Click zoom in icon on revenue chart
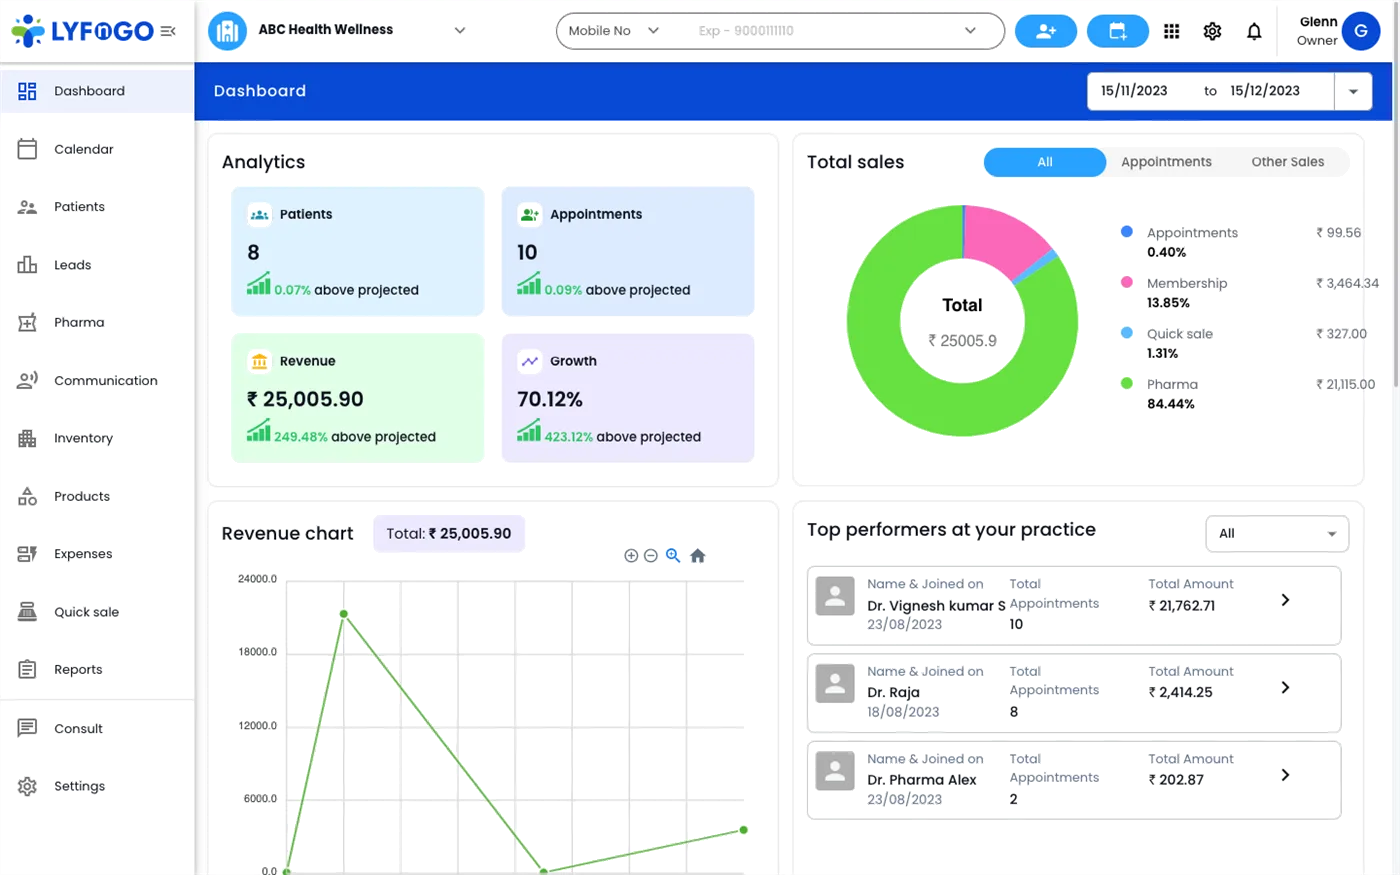This screenshot has height=875, width=1400. 631,555
